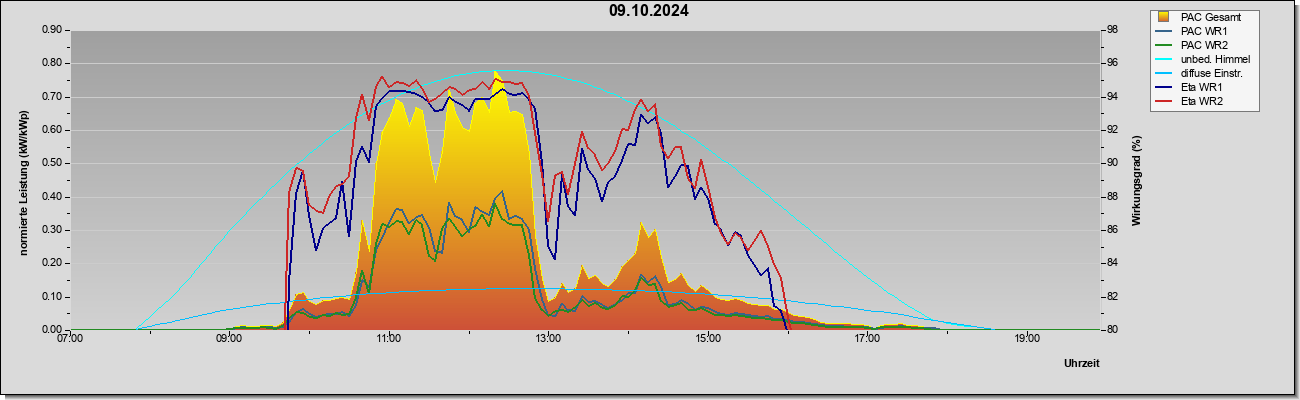Click the 0.90 left axis value
This screenshot has width=1300, height=400.
pyautogui.click(x=52, y=30)
